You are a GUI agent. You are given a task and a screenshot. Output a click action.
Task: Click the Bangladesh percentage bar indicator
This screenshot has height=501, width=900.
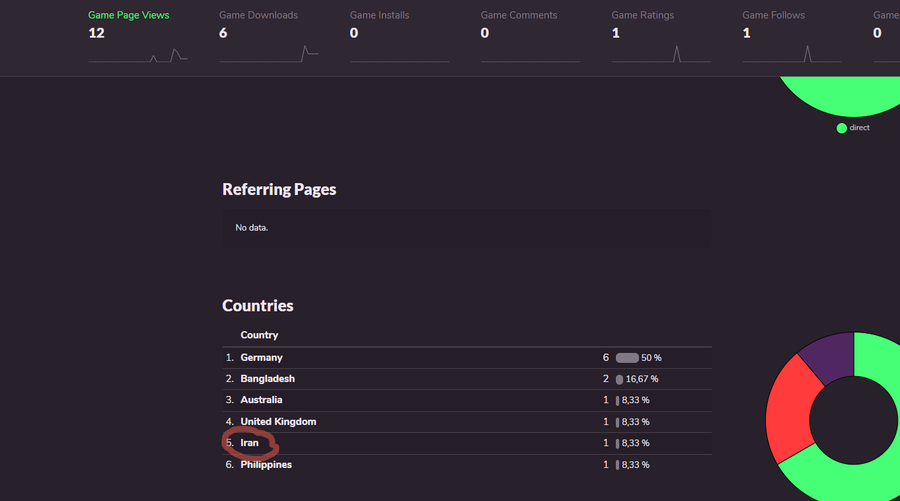(x=620, y=380)
